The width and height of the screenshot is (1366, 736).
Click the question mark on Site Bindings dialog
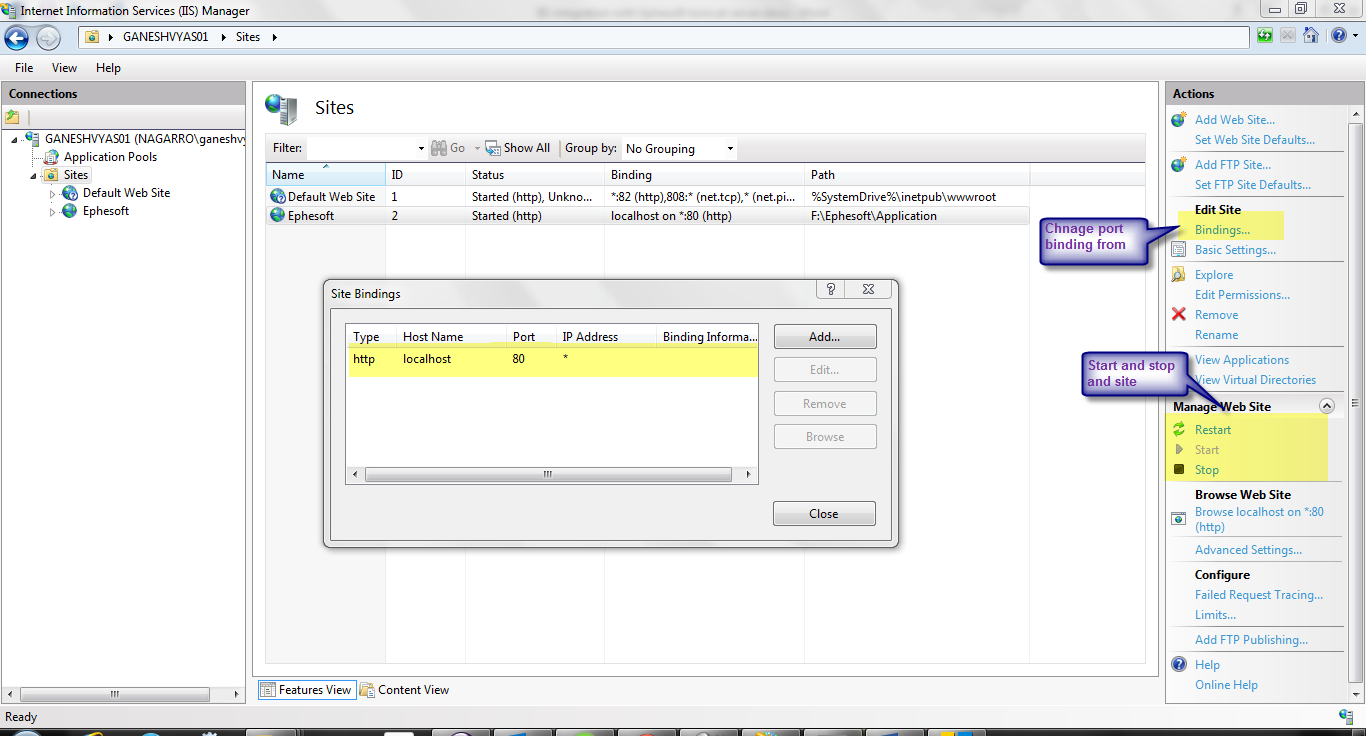pos(830,289)
